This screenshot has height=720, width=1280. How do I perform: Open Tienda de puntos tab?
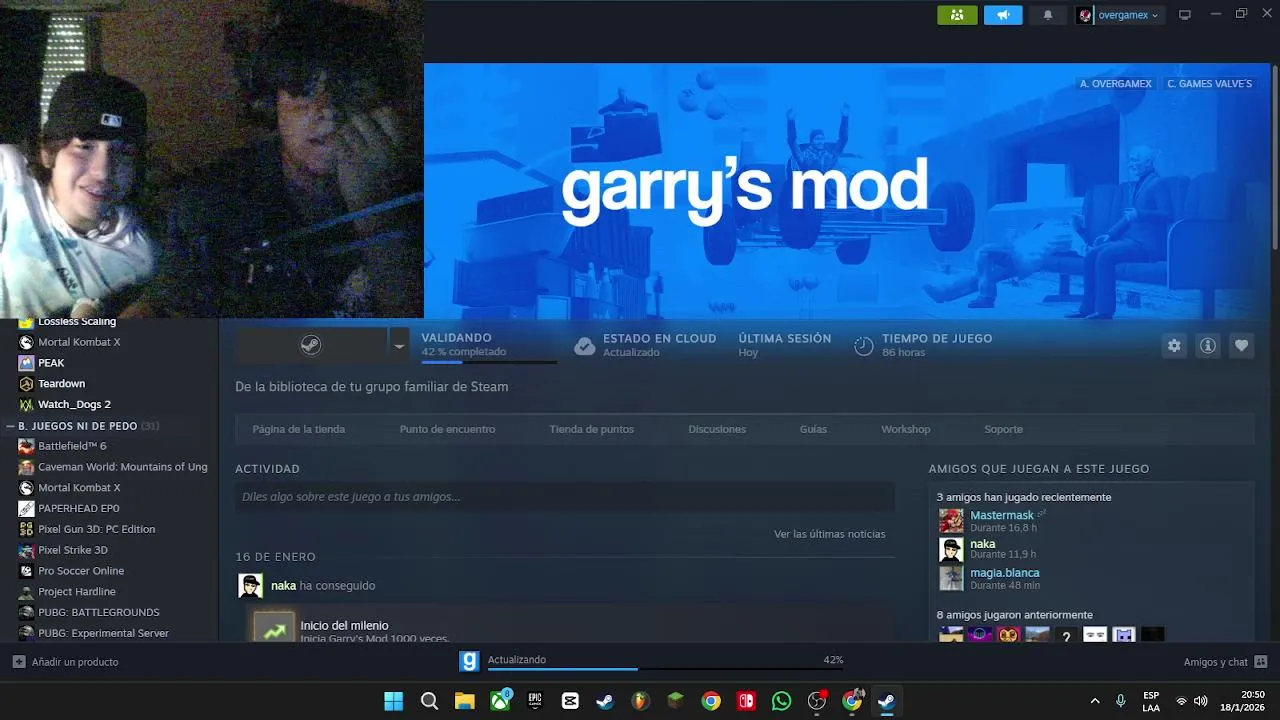point(591,429)
